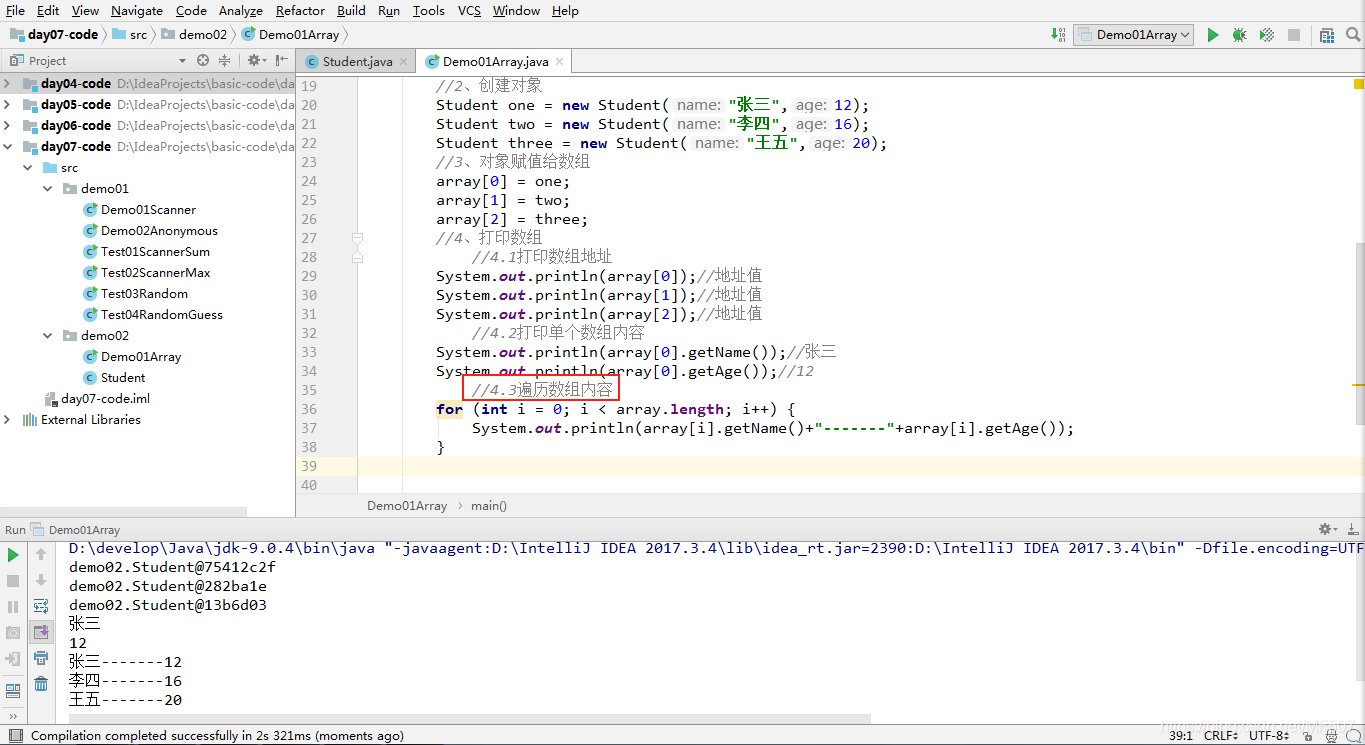Rerun Demo01Array in the Run panel
The width and height of the screenshot is (1365, 745).
[13, 554]
